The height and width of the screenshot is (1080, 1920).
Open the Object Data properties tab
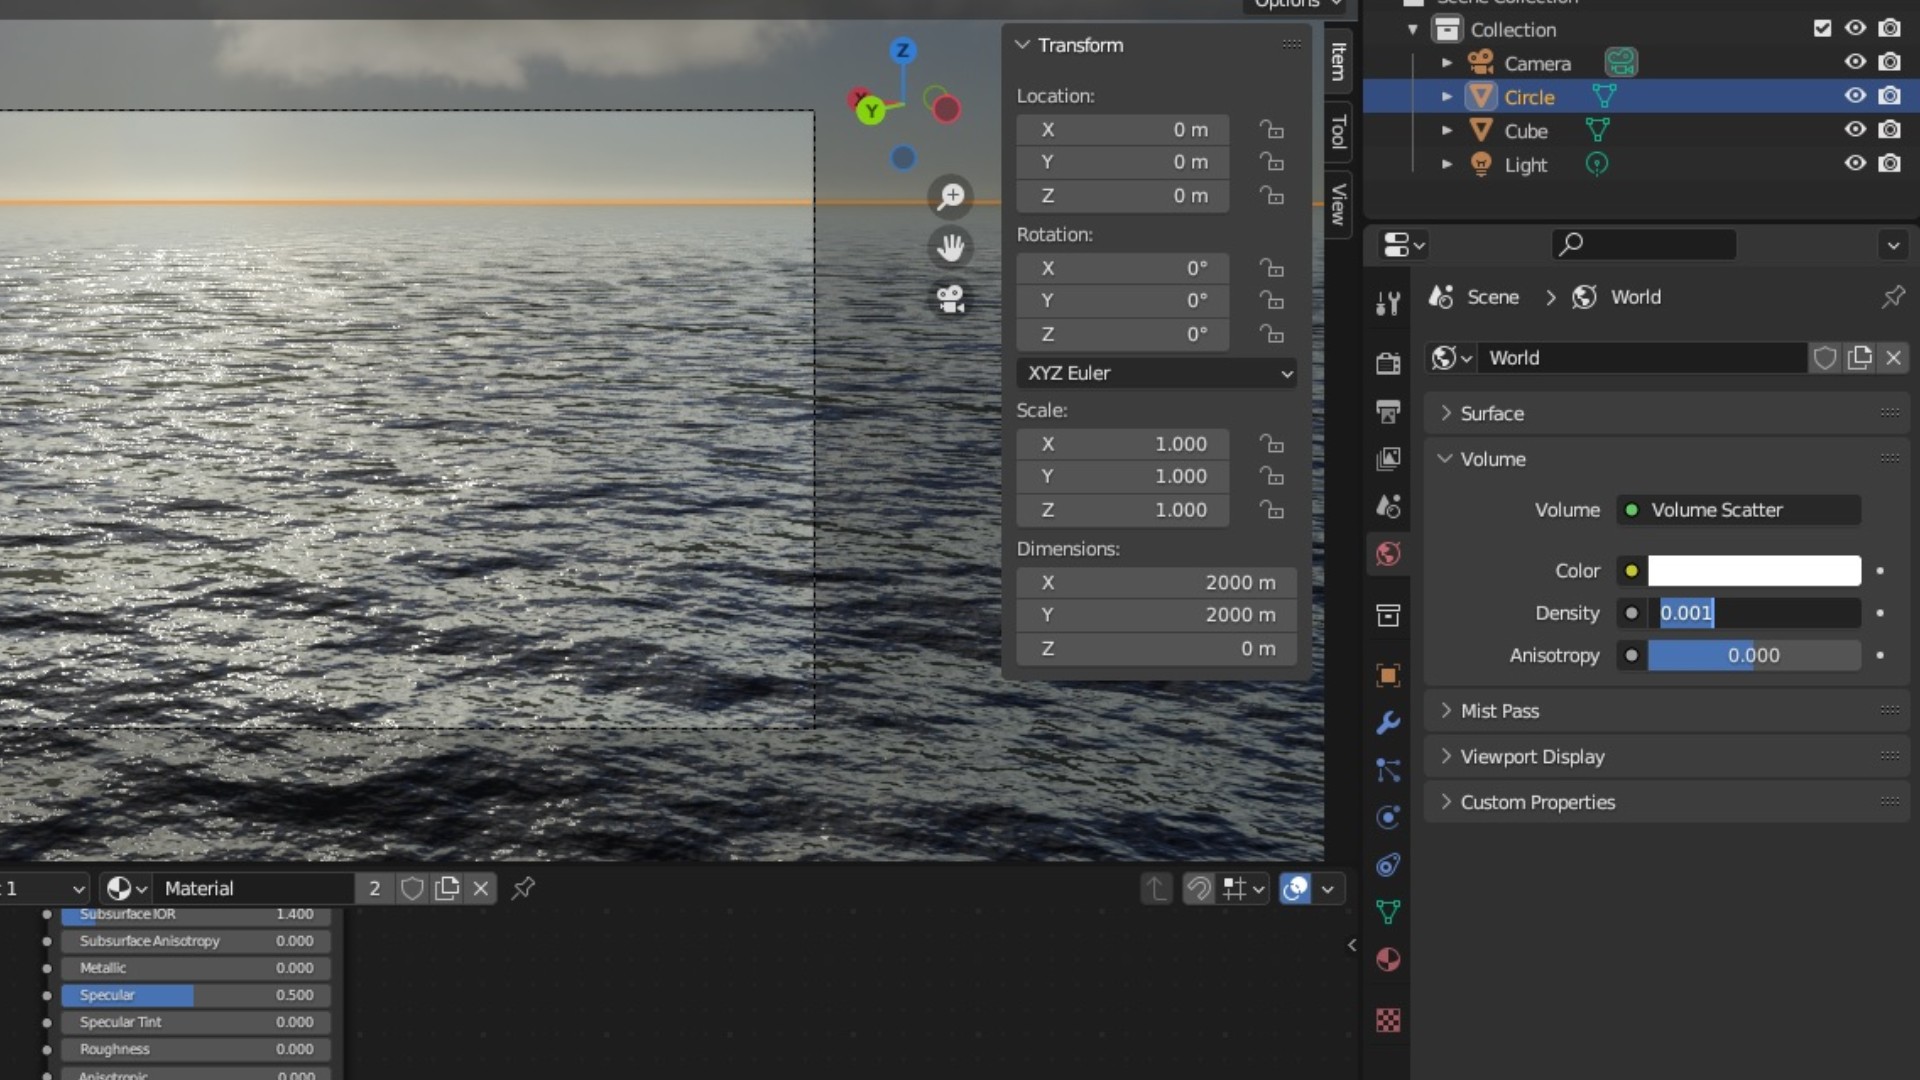point(1388,912)
